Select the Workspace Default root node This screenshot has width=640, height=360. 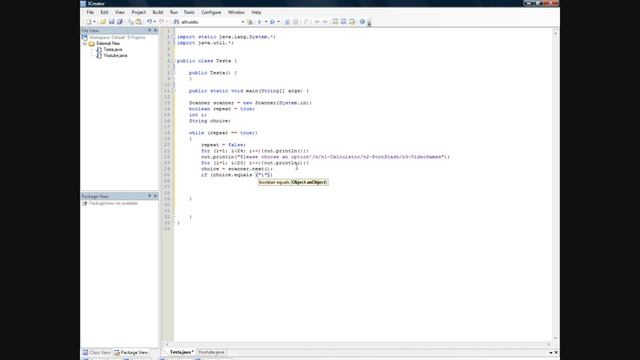point(113,37)
